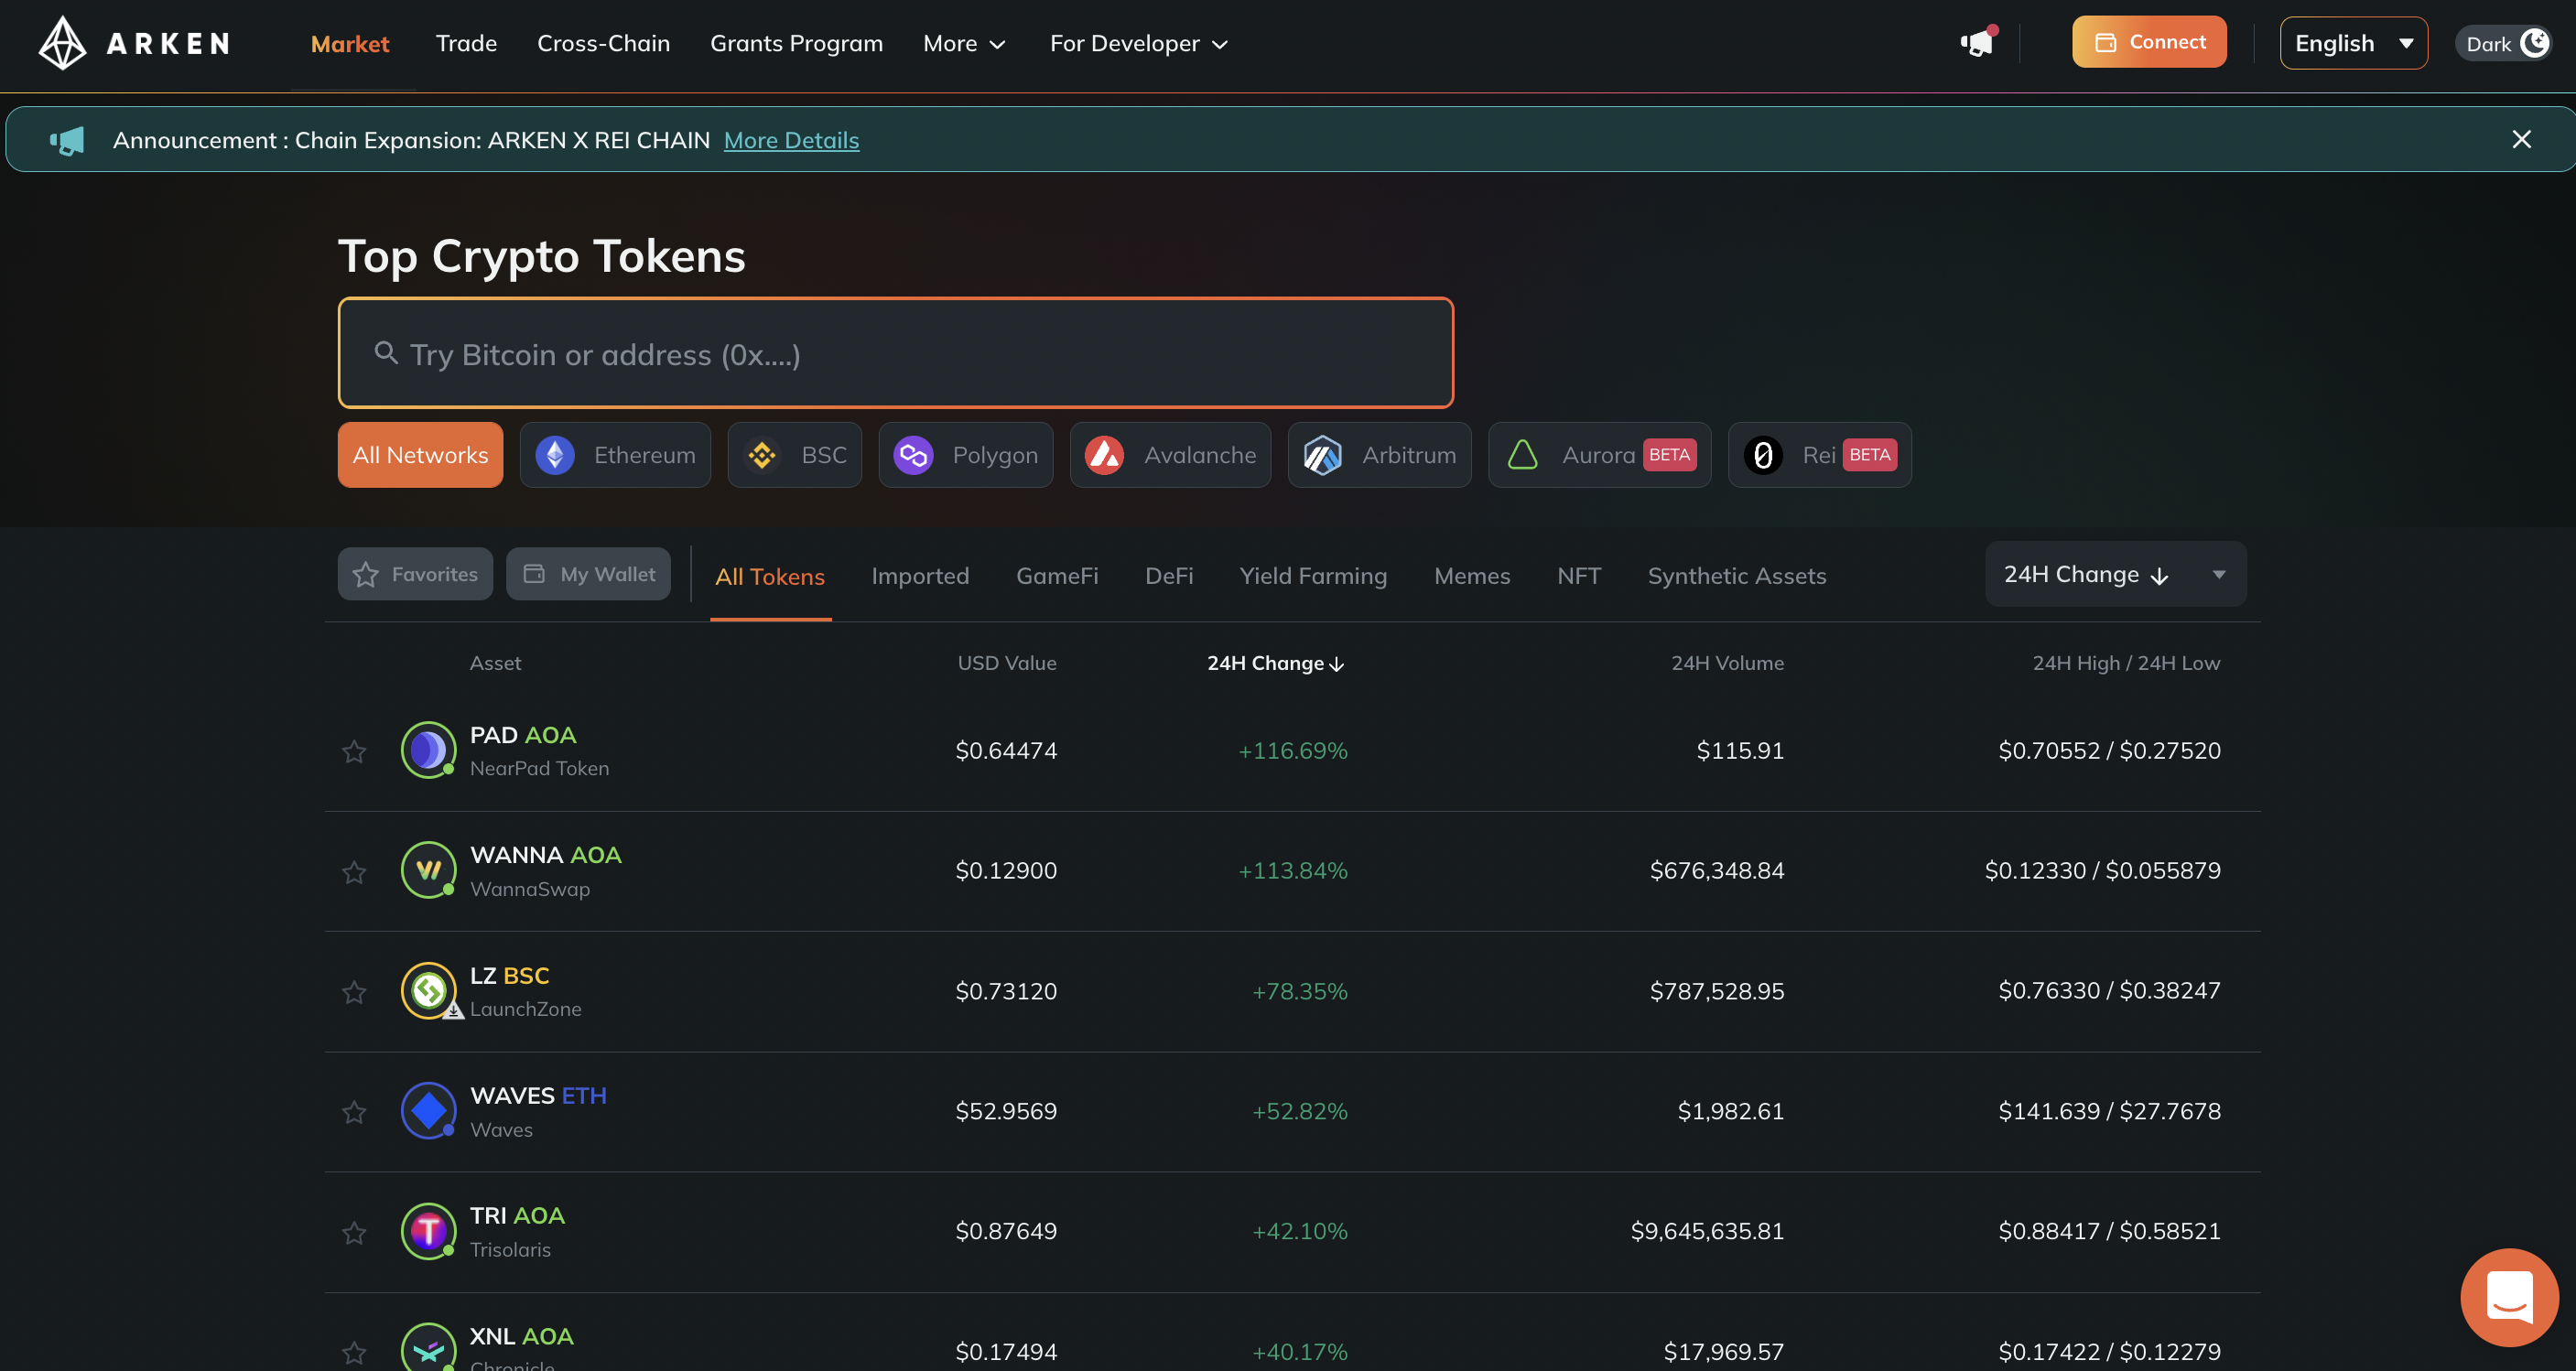Expand the More menu
The width and height of the screenshot is (2576, 1371).
tap(964, 44)
